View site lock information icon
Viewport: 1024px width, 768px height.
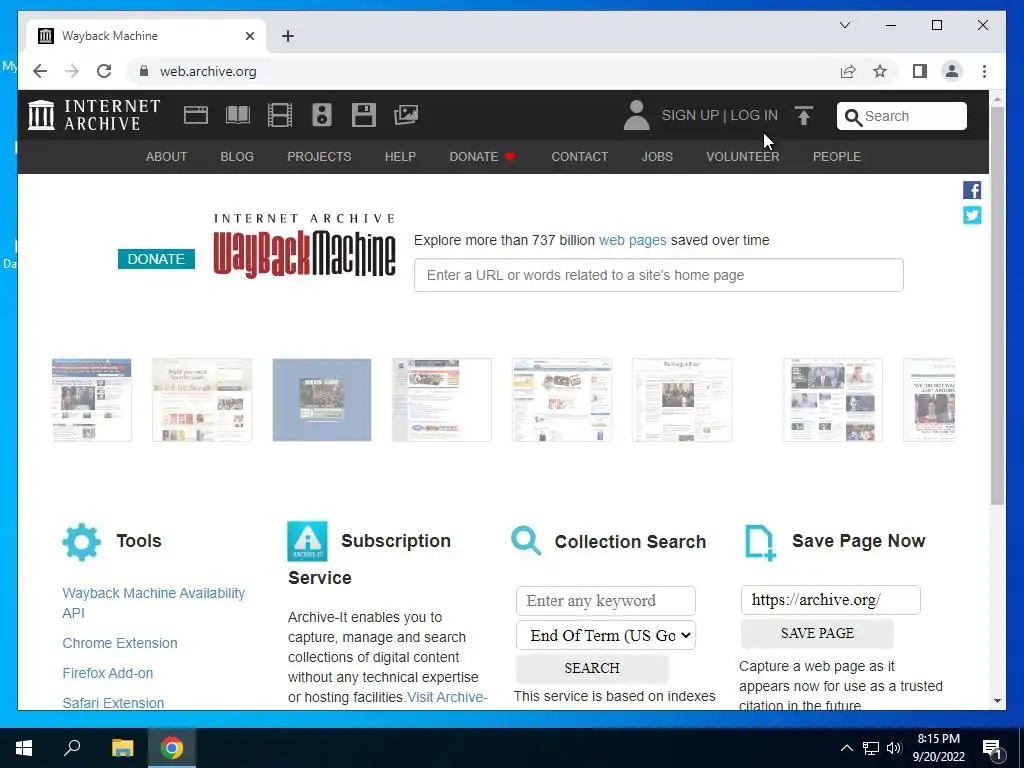click(x=144, y=71)
